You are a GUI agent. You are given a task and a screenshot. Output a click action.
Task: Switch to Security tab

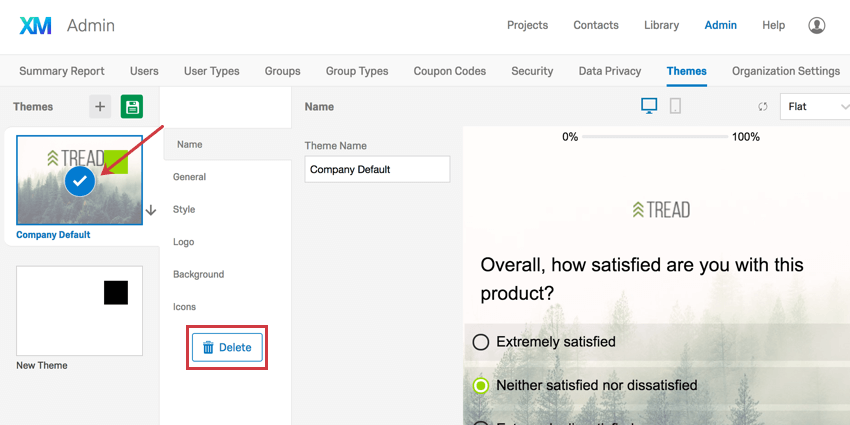[532, 71]
